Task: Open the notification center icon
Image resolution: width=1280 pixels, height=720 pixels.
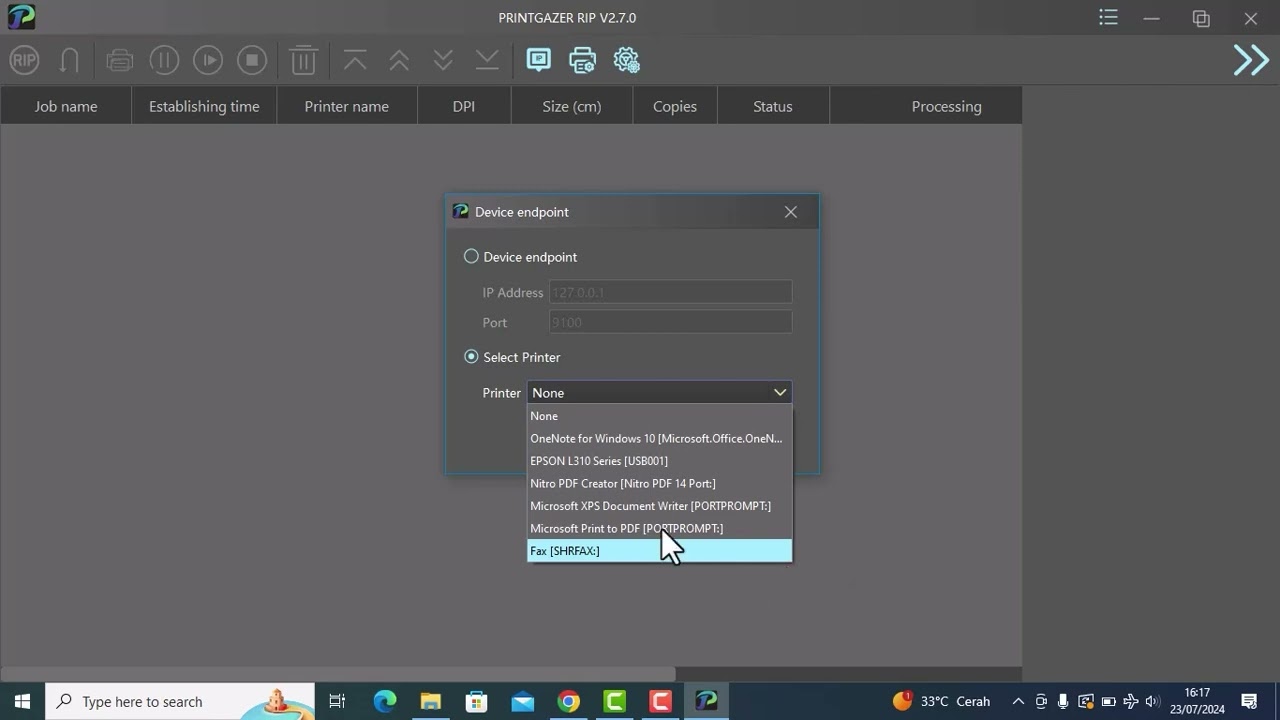Action: (1249, 701)
